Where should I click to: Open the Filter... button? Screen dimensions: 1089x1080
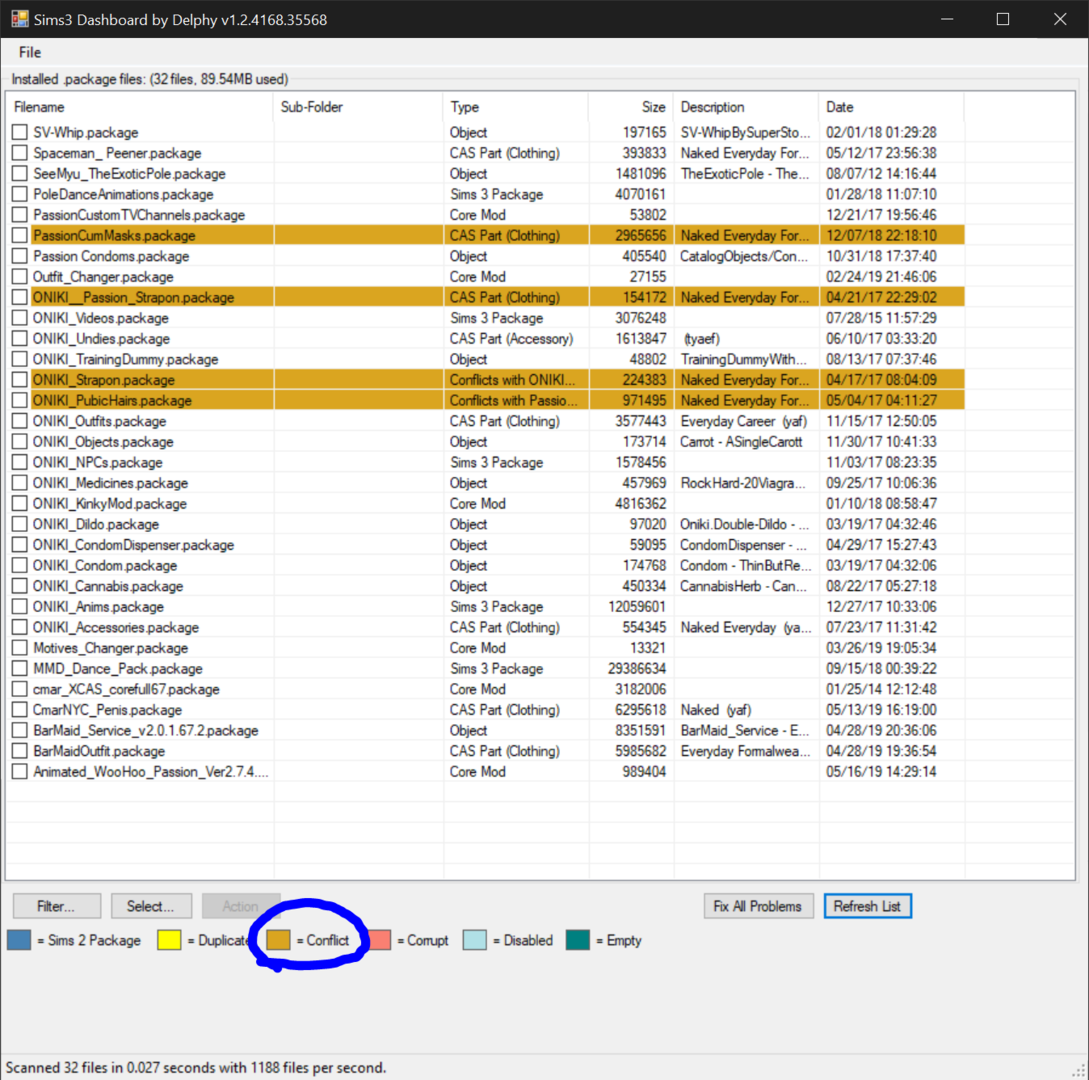tap(57, 906)
